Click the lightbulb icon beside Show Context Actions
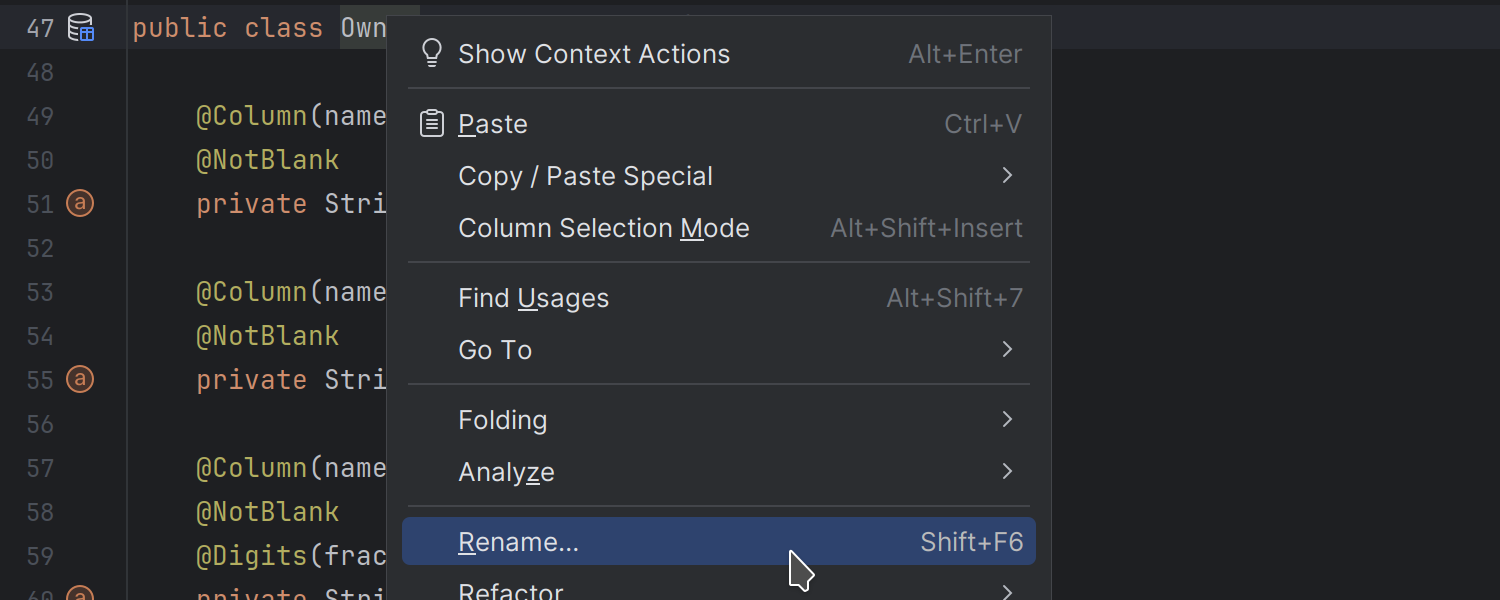 (x=431, y=52)
